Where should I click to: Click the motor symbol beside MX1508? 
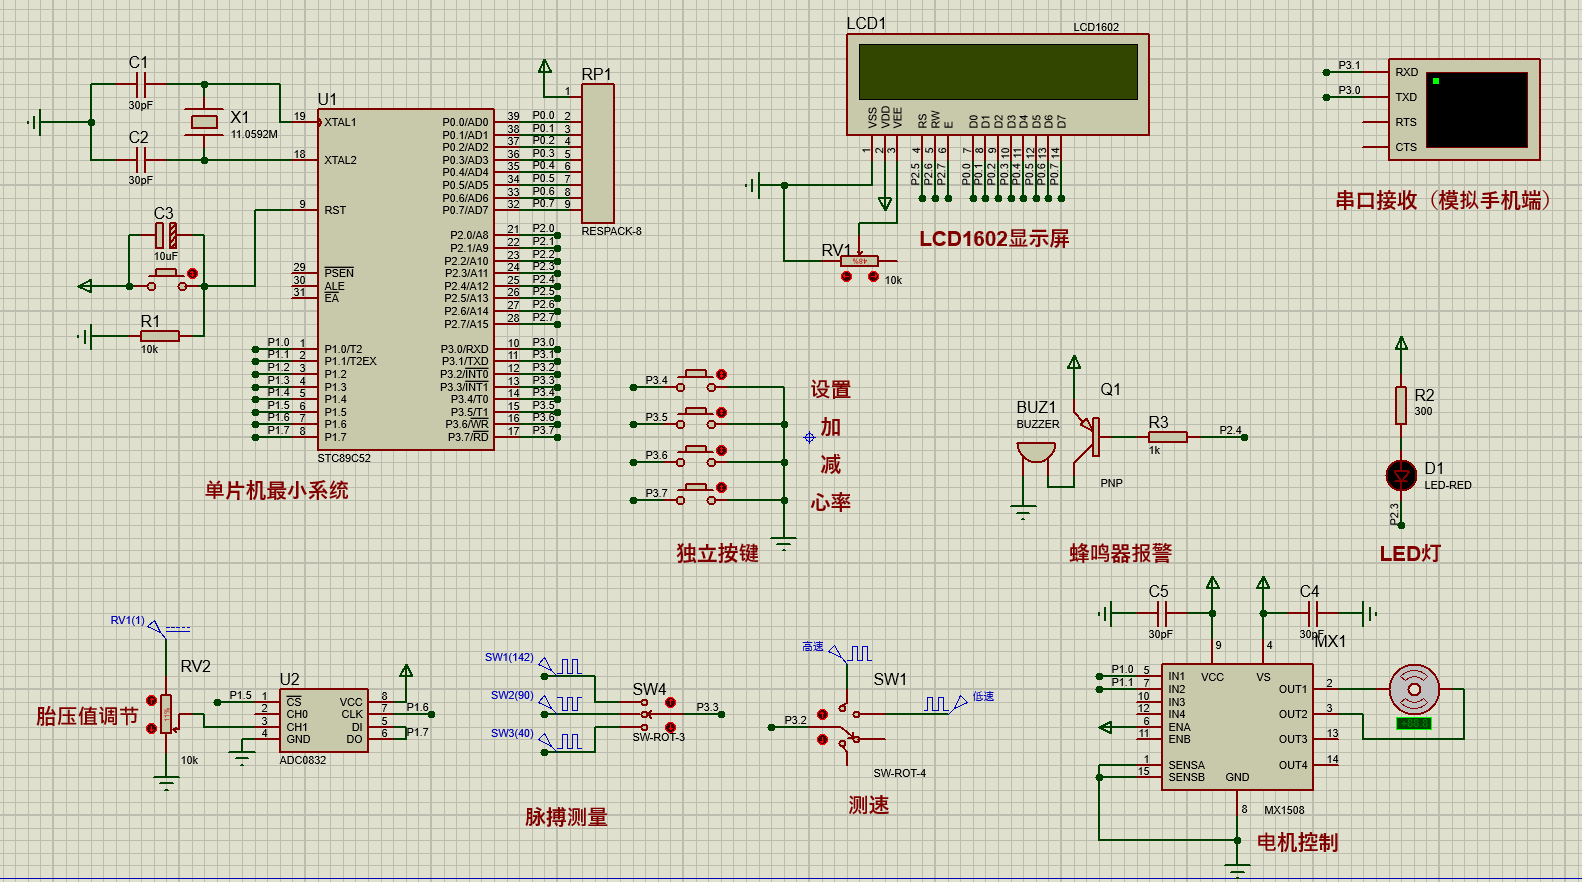(1414, 689)
